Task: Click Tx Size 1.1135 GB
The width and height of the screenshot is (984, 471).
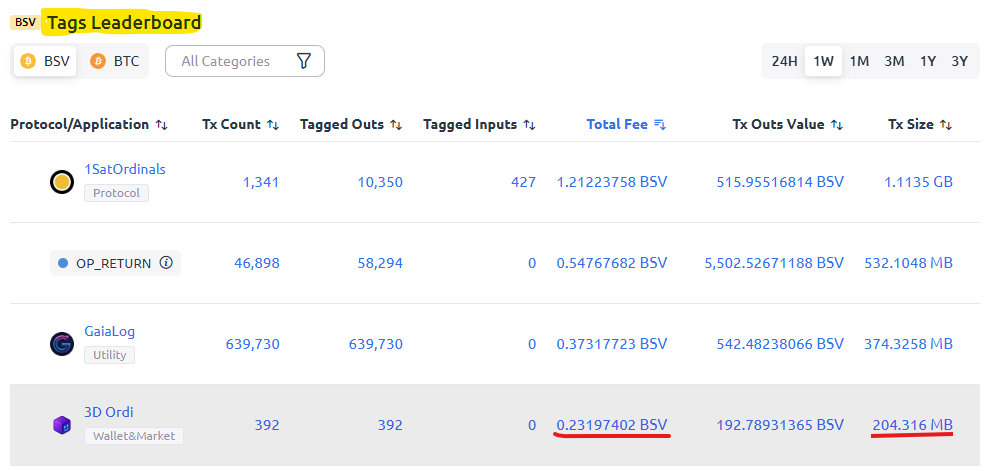Action: coord(919,182)
